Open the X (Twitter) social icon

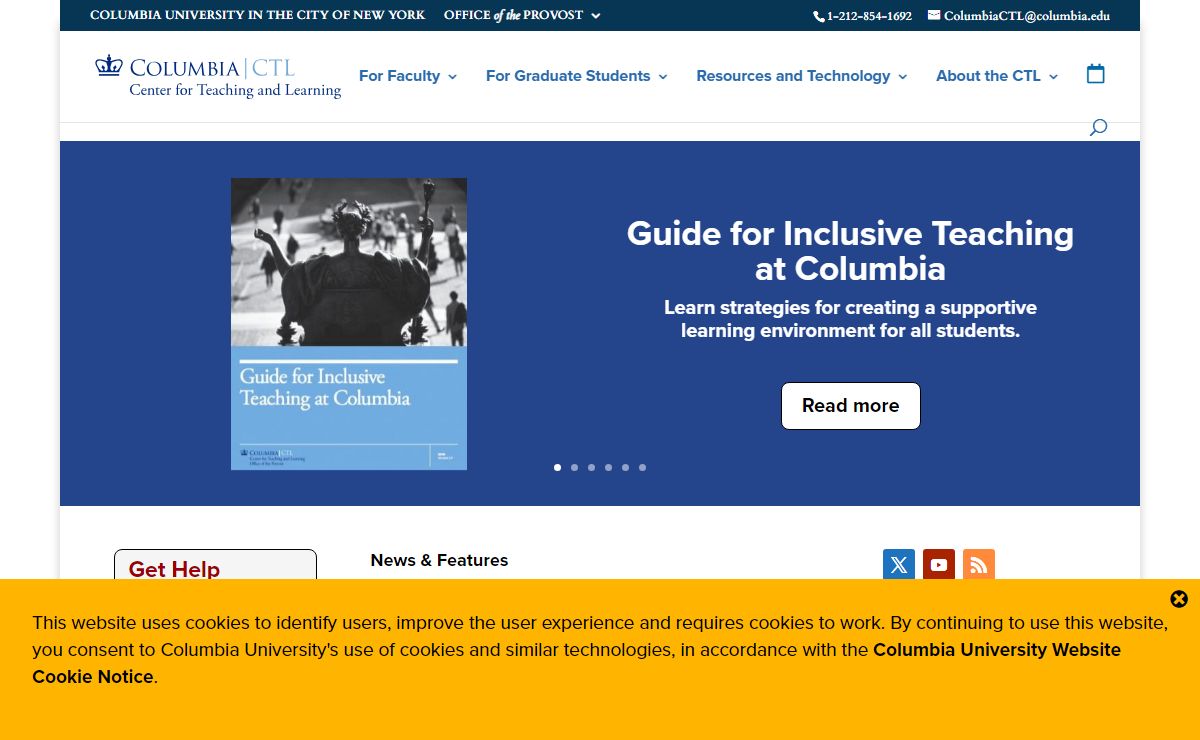click(899, 565)
